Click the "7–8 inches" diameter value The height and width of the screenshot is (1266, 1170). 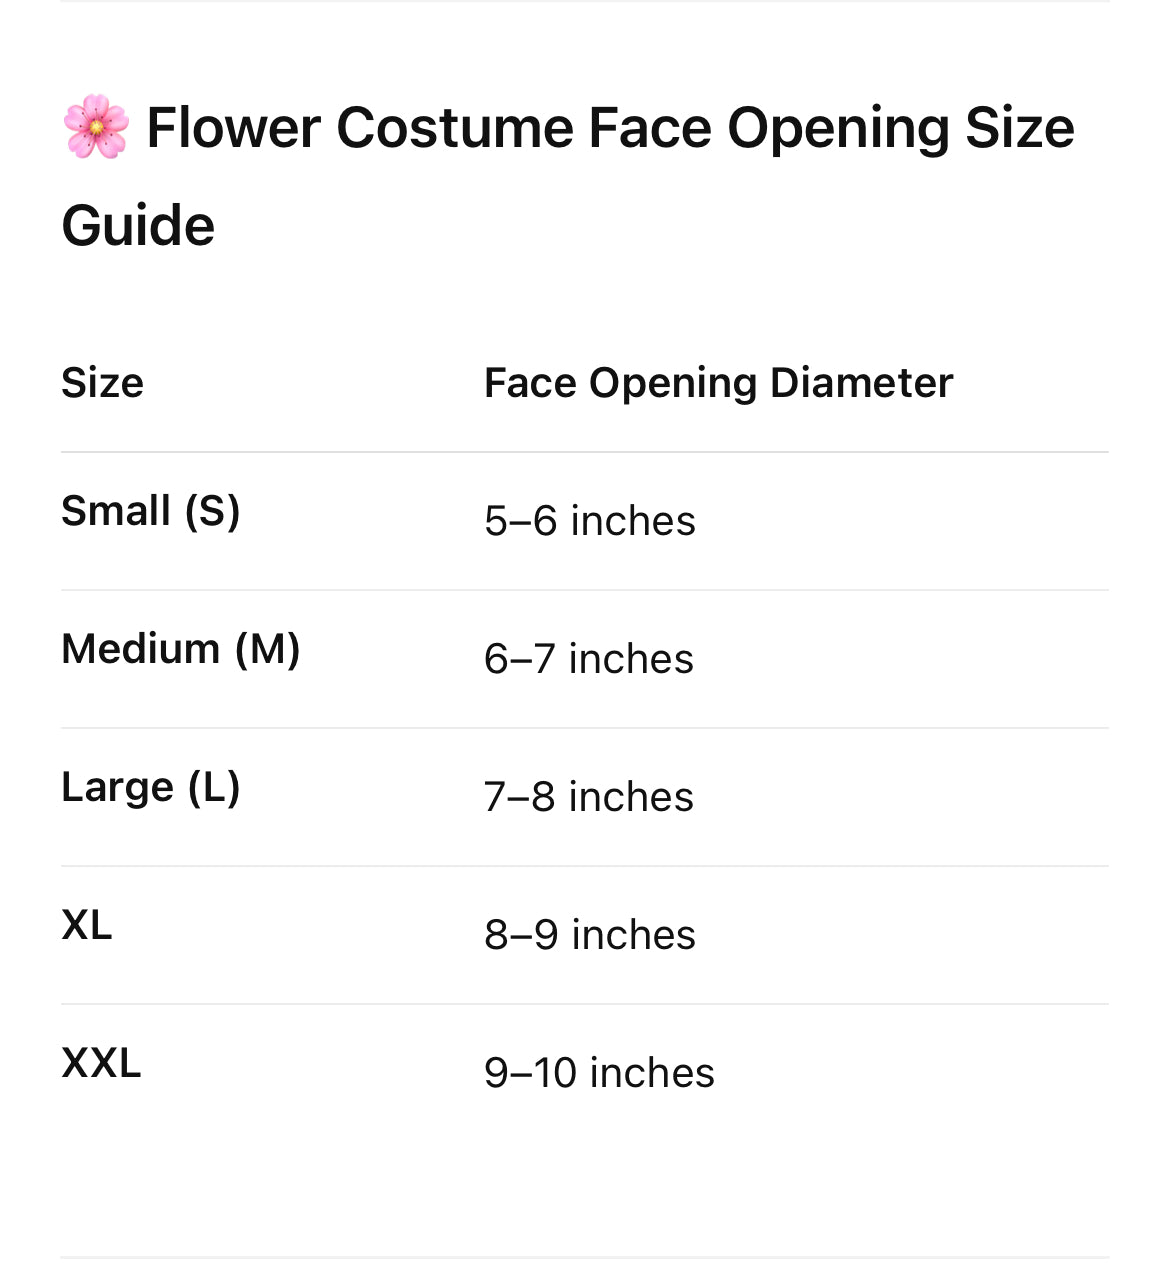tap(588, 797)
